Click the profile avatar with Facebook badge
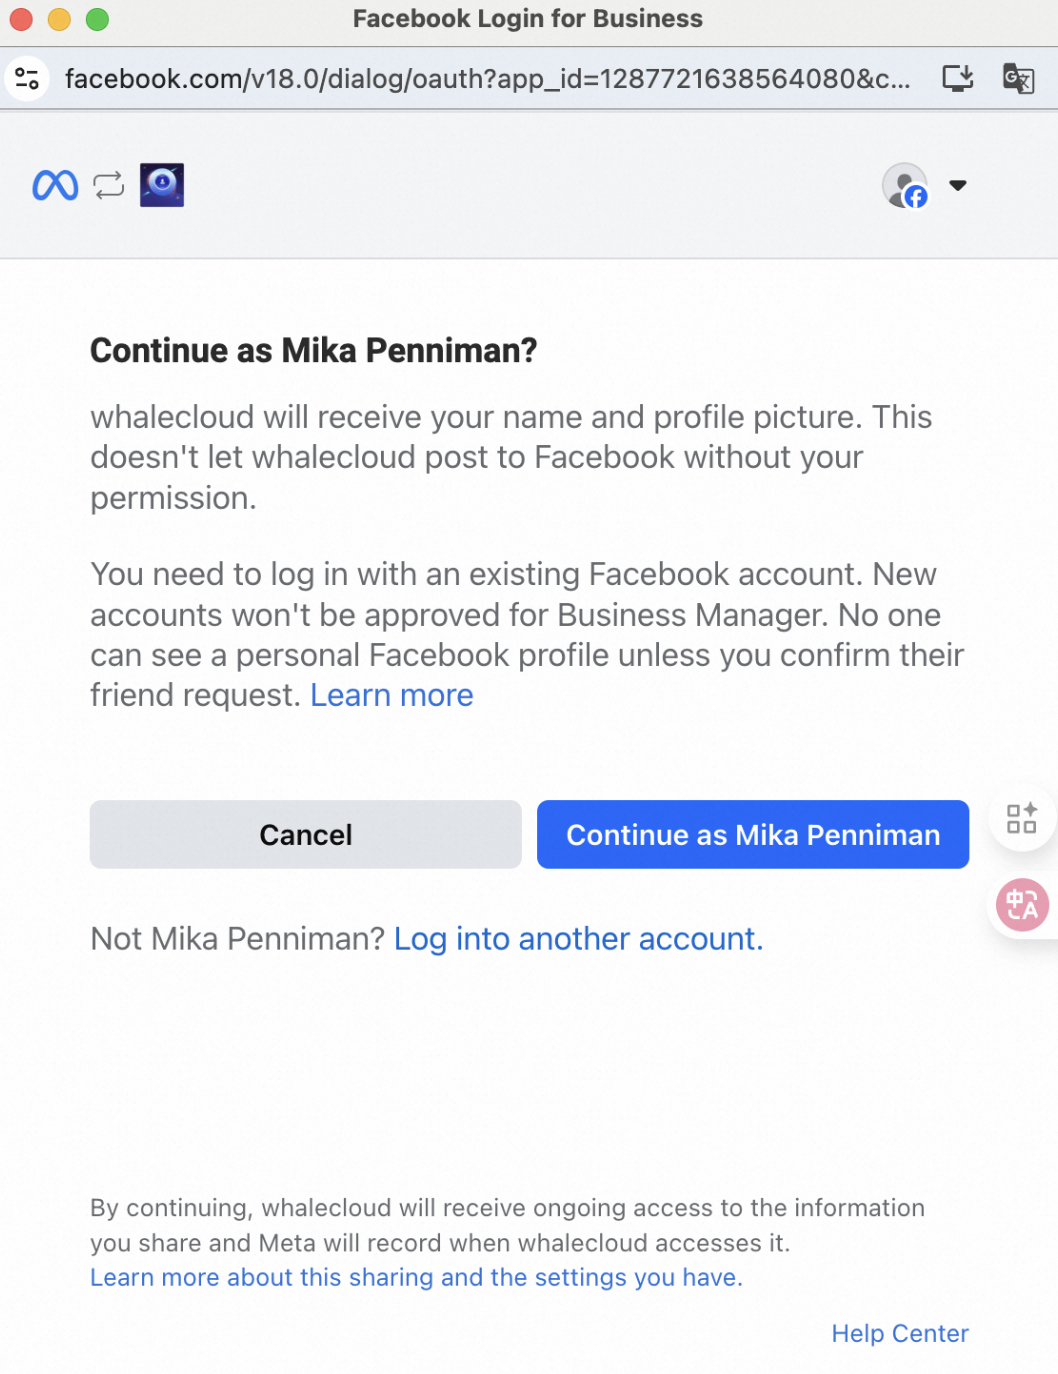The height and width of the screenshot is (1374, 1058). tap(905, 185)
